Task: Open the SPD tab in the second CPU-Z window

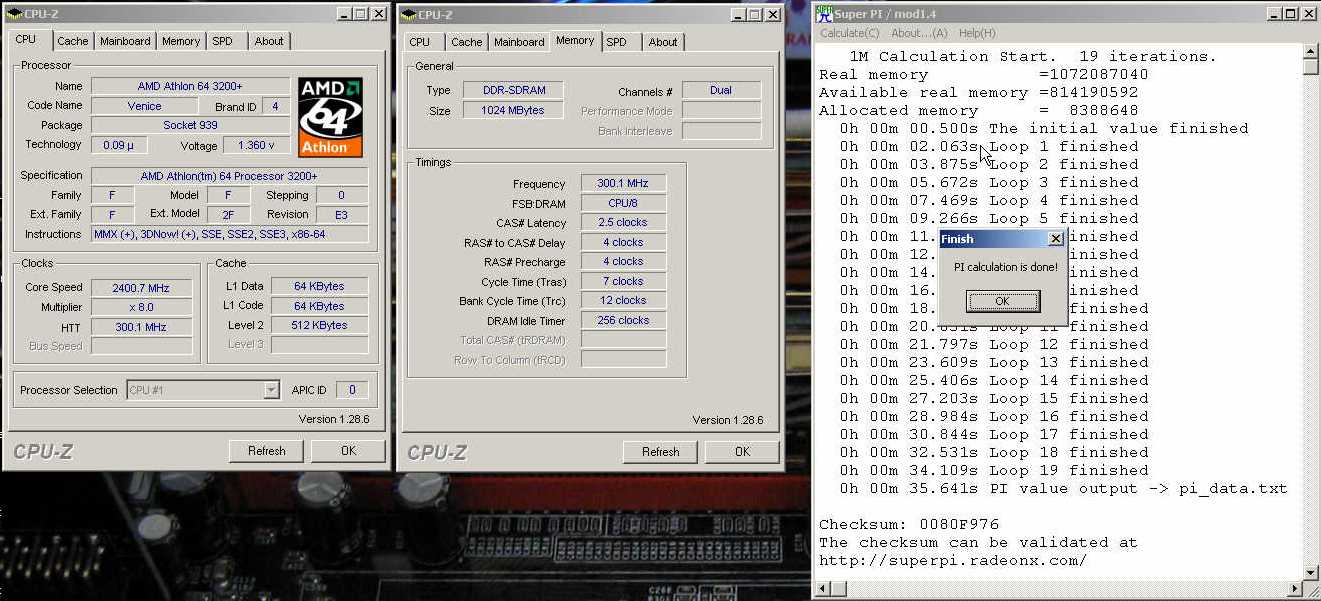Action: 616,42
